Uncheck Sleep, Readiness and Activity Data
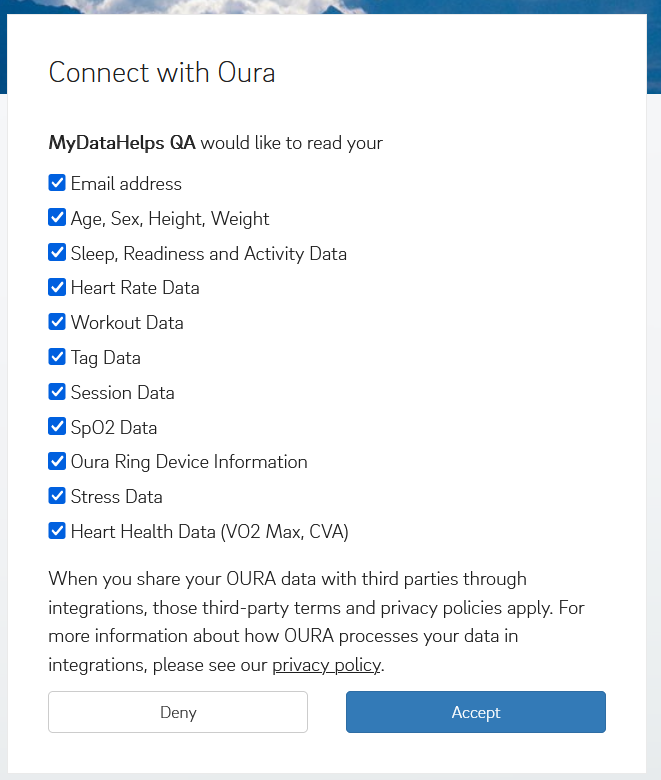661x780 pixels. coord(57,252)
